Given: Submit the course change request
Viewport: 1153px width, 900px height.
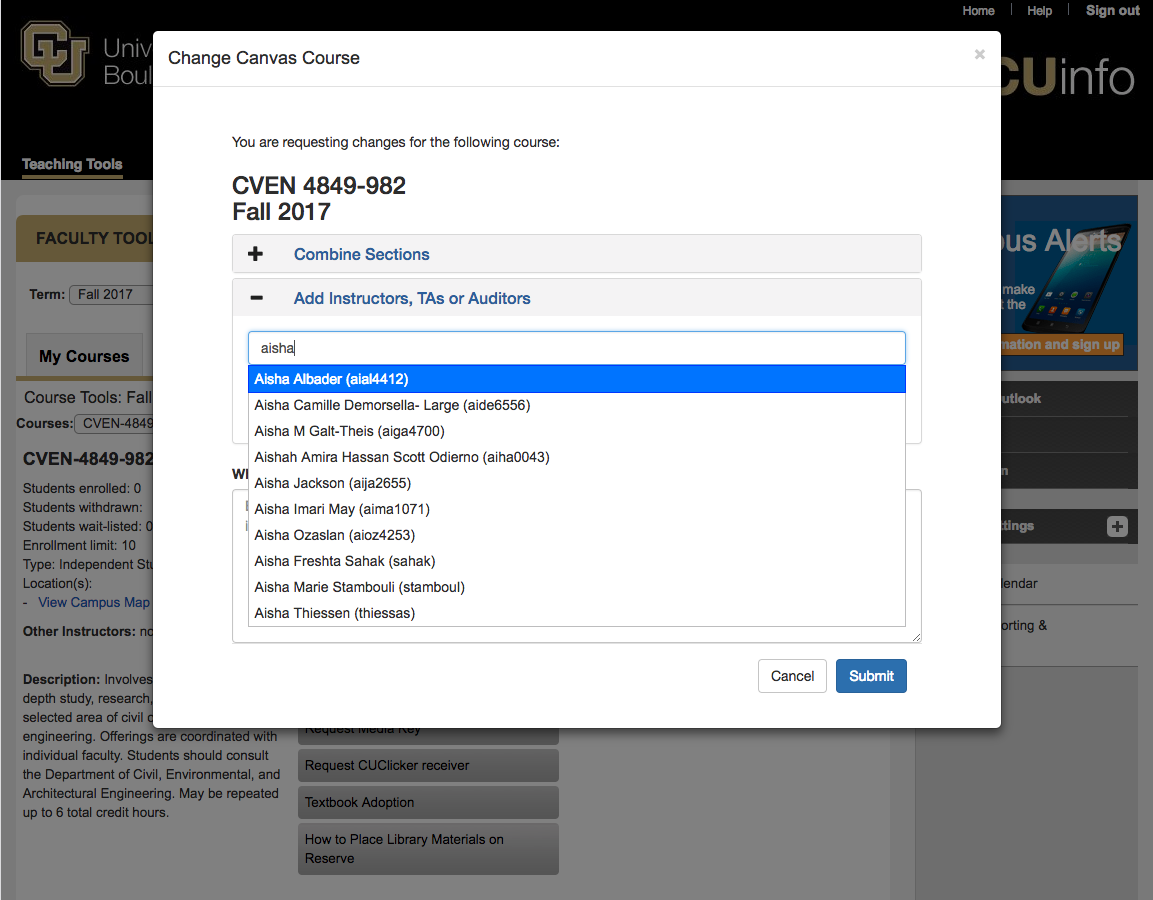Looking at the screenshot, I should point(871,676).
